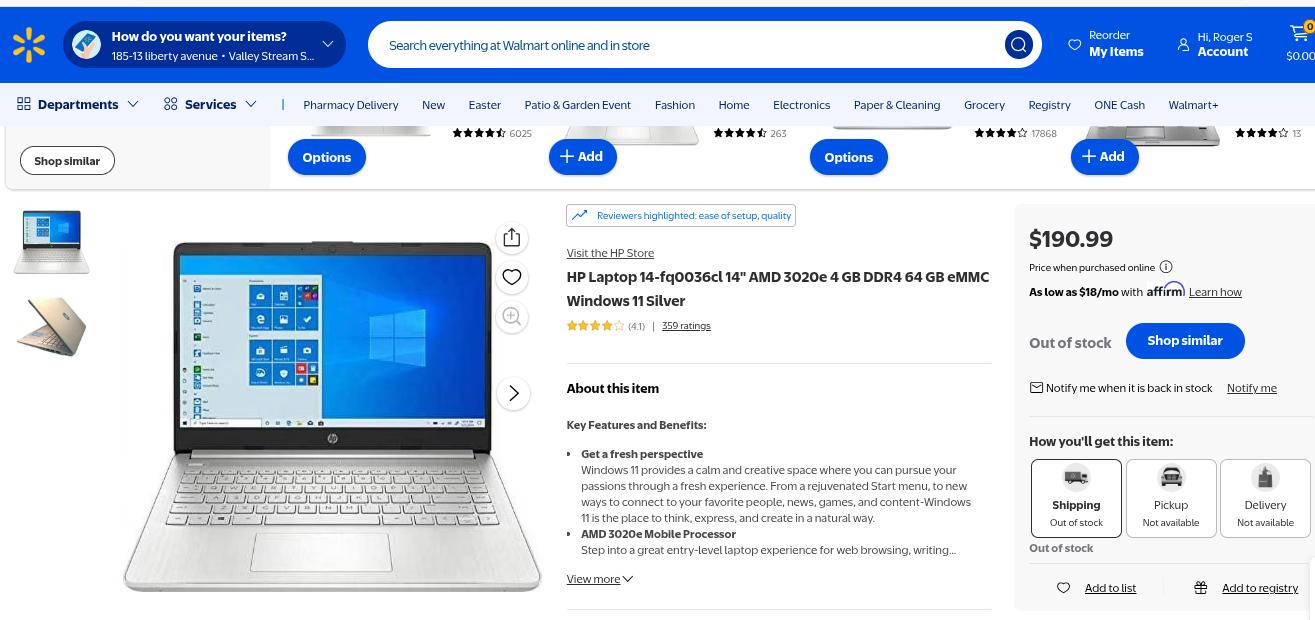Open the Pharmacy Delivery navigation item
This screenshot has width=1315, height=620.
350,105
